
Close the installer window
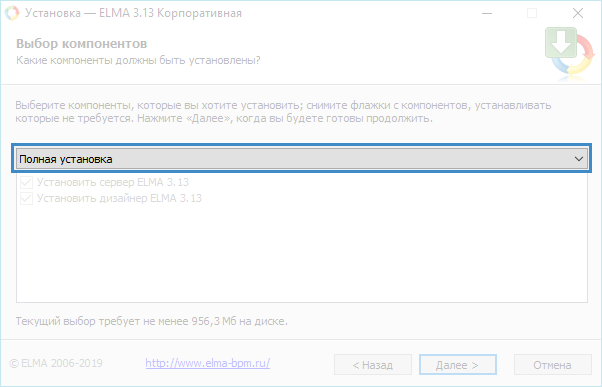tap(578, 13)
